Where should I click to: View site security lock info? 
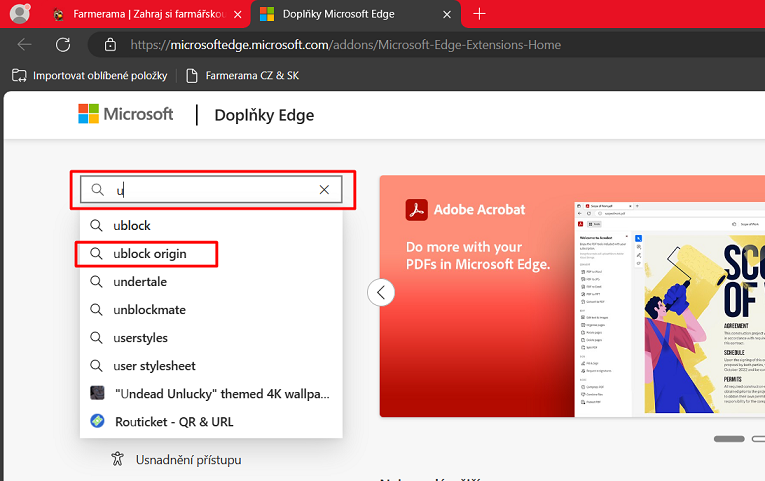tap(110, 45)
